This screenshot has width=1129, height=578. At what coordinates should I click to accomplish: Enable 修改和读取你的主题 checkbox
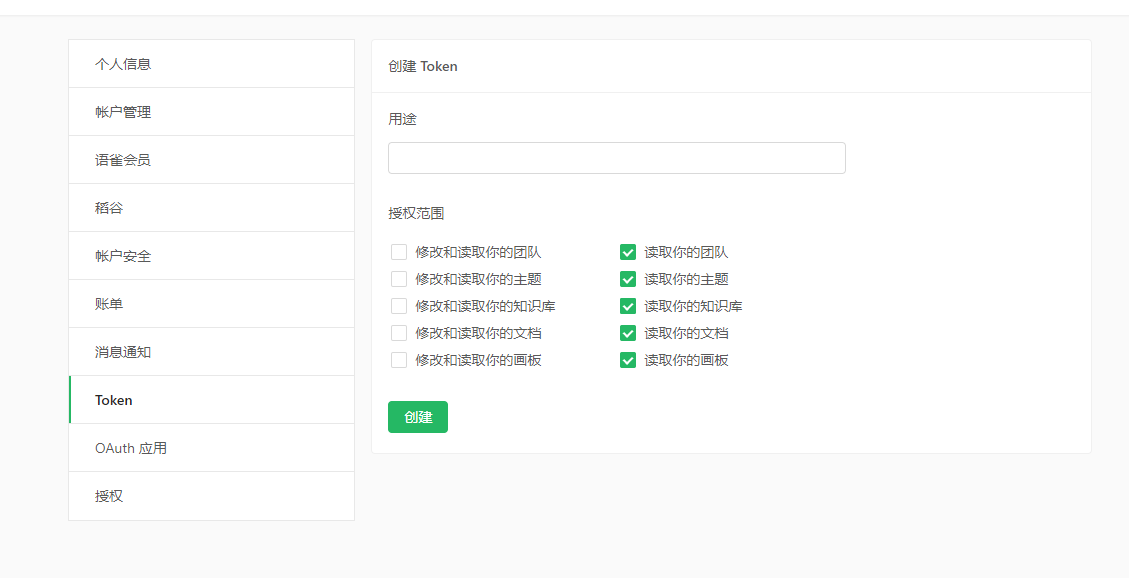[399, 279]
